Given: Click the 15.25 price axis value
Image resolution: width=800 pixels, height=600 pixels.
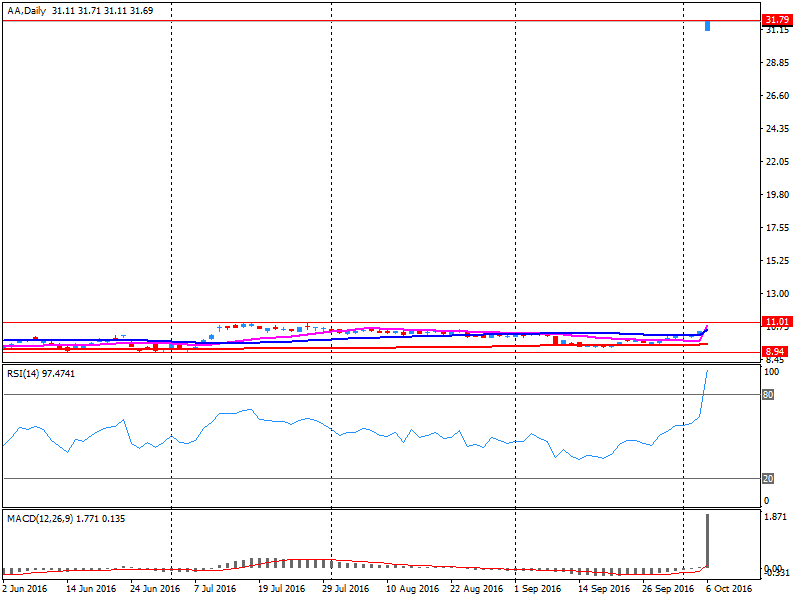Looking at the screenshot, I should pos(778,261).
